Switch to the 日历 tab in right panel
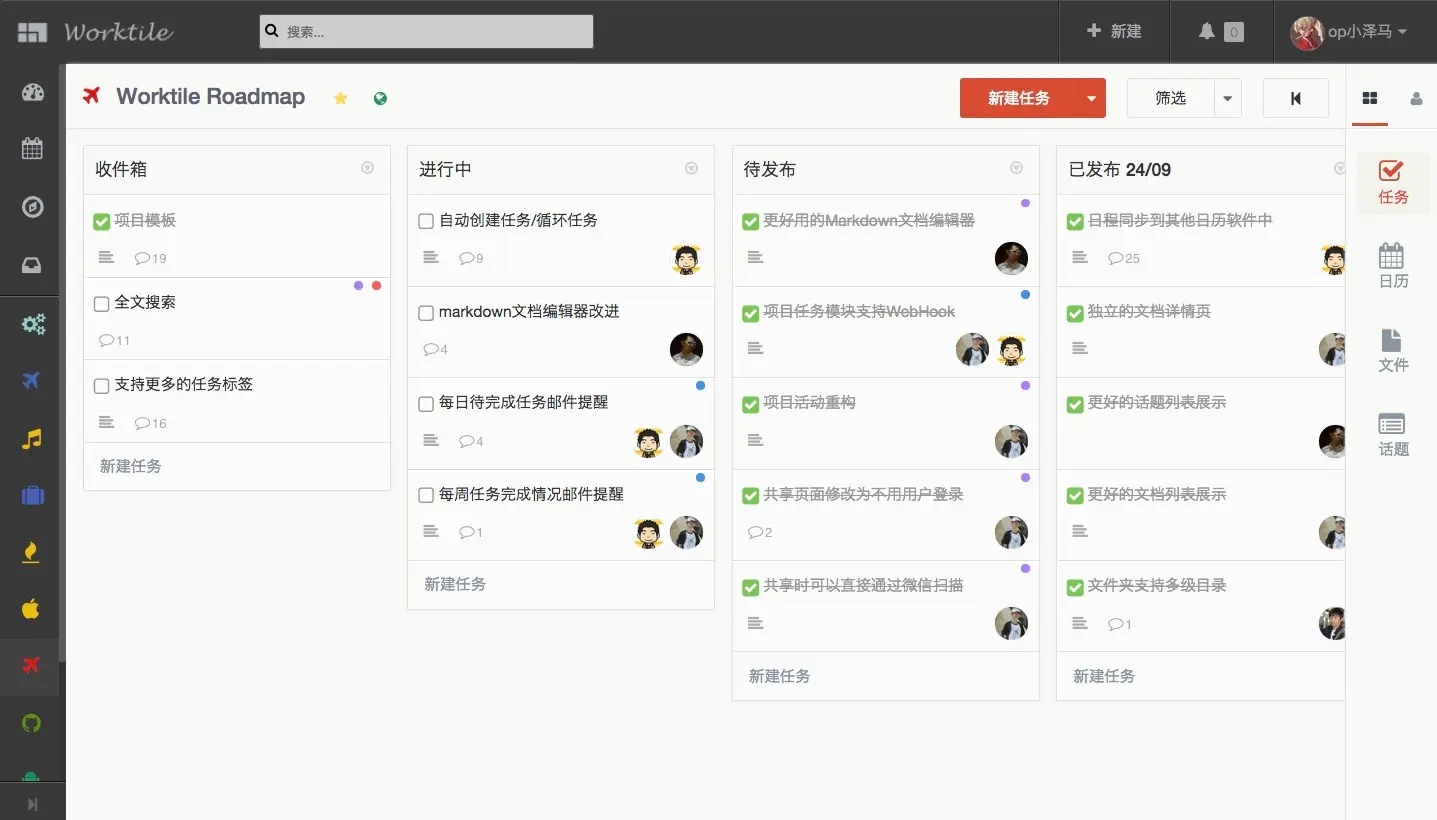 click(1393, 266)
